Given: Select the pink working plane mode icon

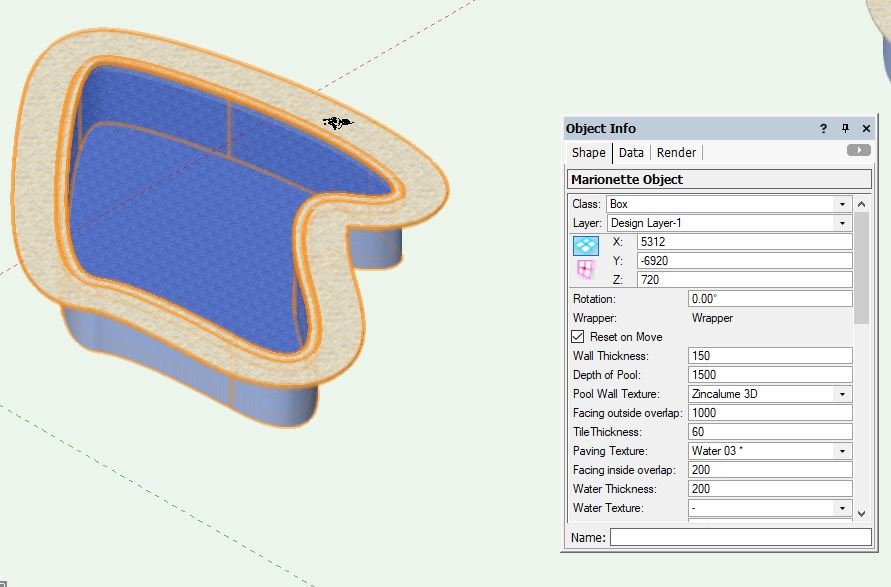Looking at the screenshot, I should click(586, 269).
